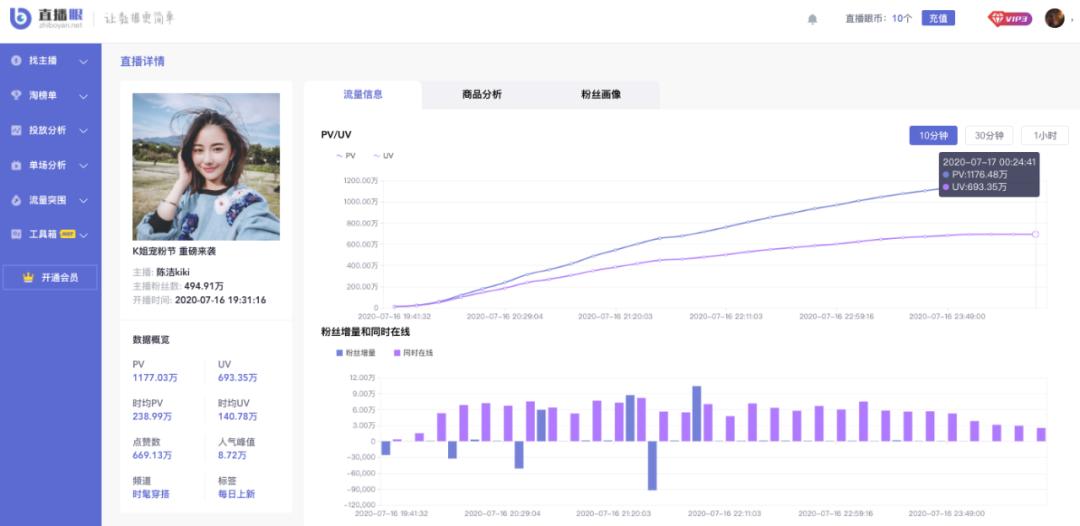Click the 直播详情 page title

tap(143, 61)
